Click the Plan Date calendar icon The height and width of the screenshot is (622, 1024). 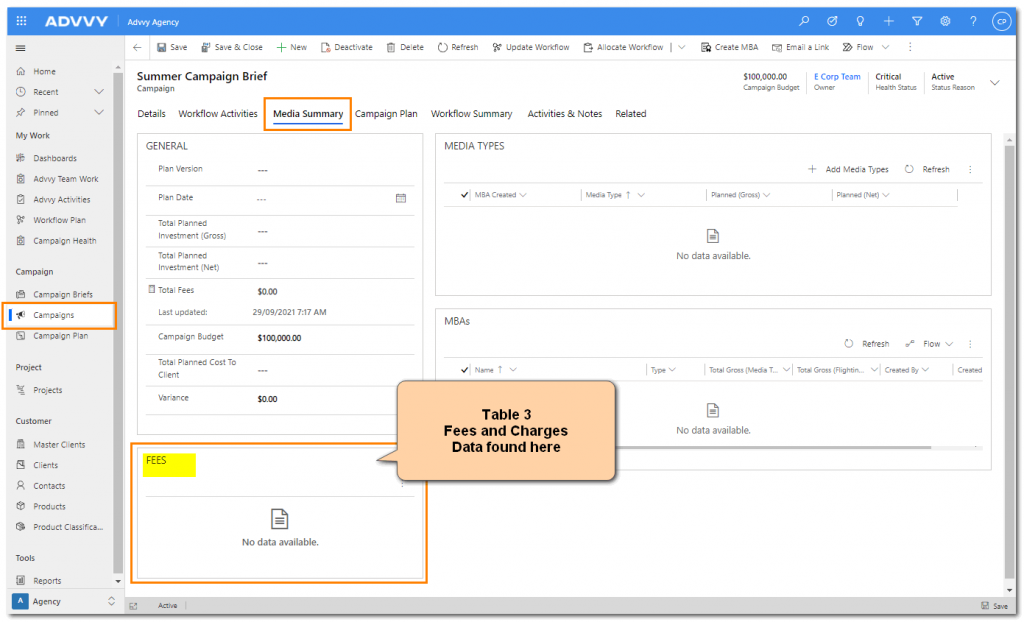pos(401,198)
